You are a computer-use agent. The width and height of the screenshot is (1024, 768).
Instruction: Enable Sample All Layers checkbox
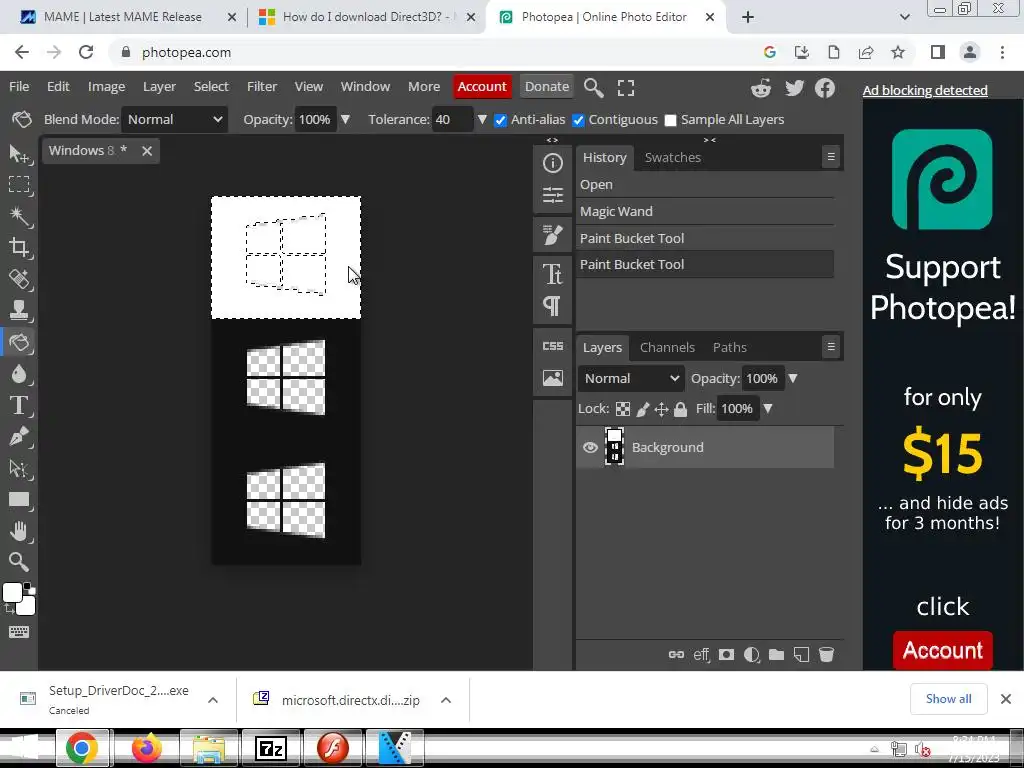[670, 120]
